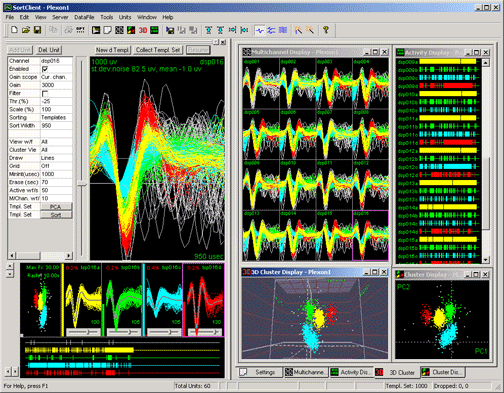Open the multichannel grid toolbar icon
Screen dimensions: 504x393
pyautogui.click(x=119, y=30)
